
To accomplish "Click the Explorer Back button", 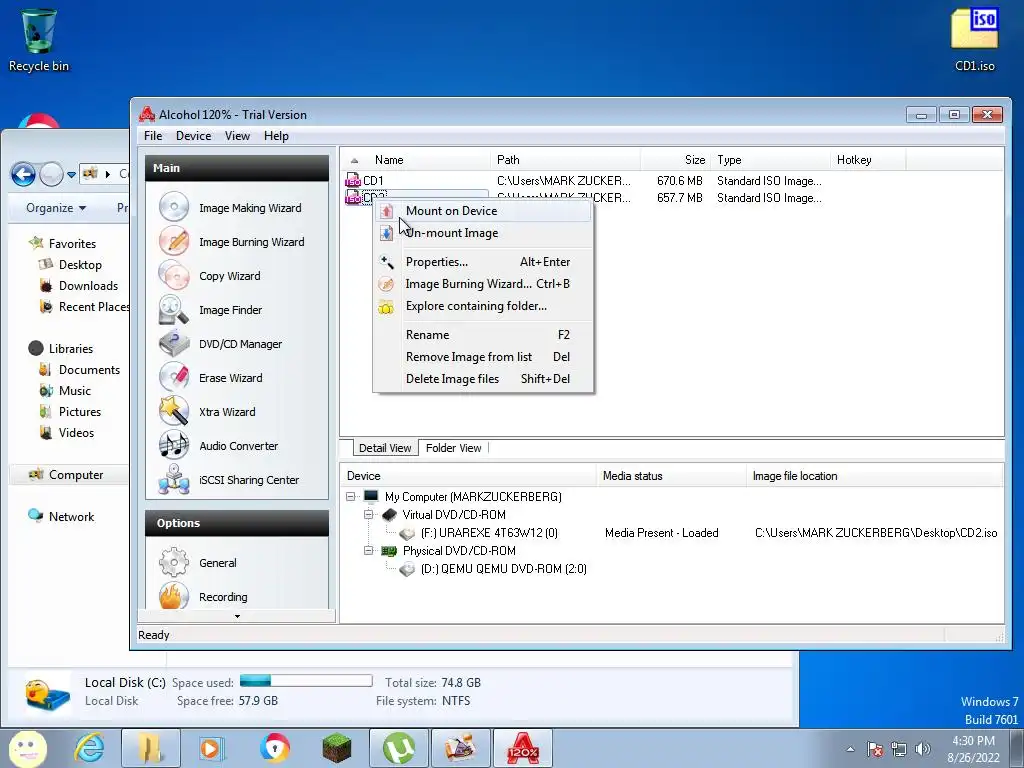I will [x=23, y=174].
